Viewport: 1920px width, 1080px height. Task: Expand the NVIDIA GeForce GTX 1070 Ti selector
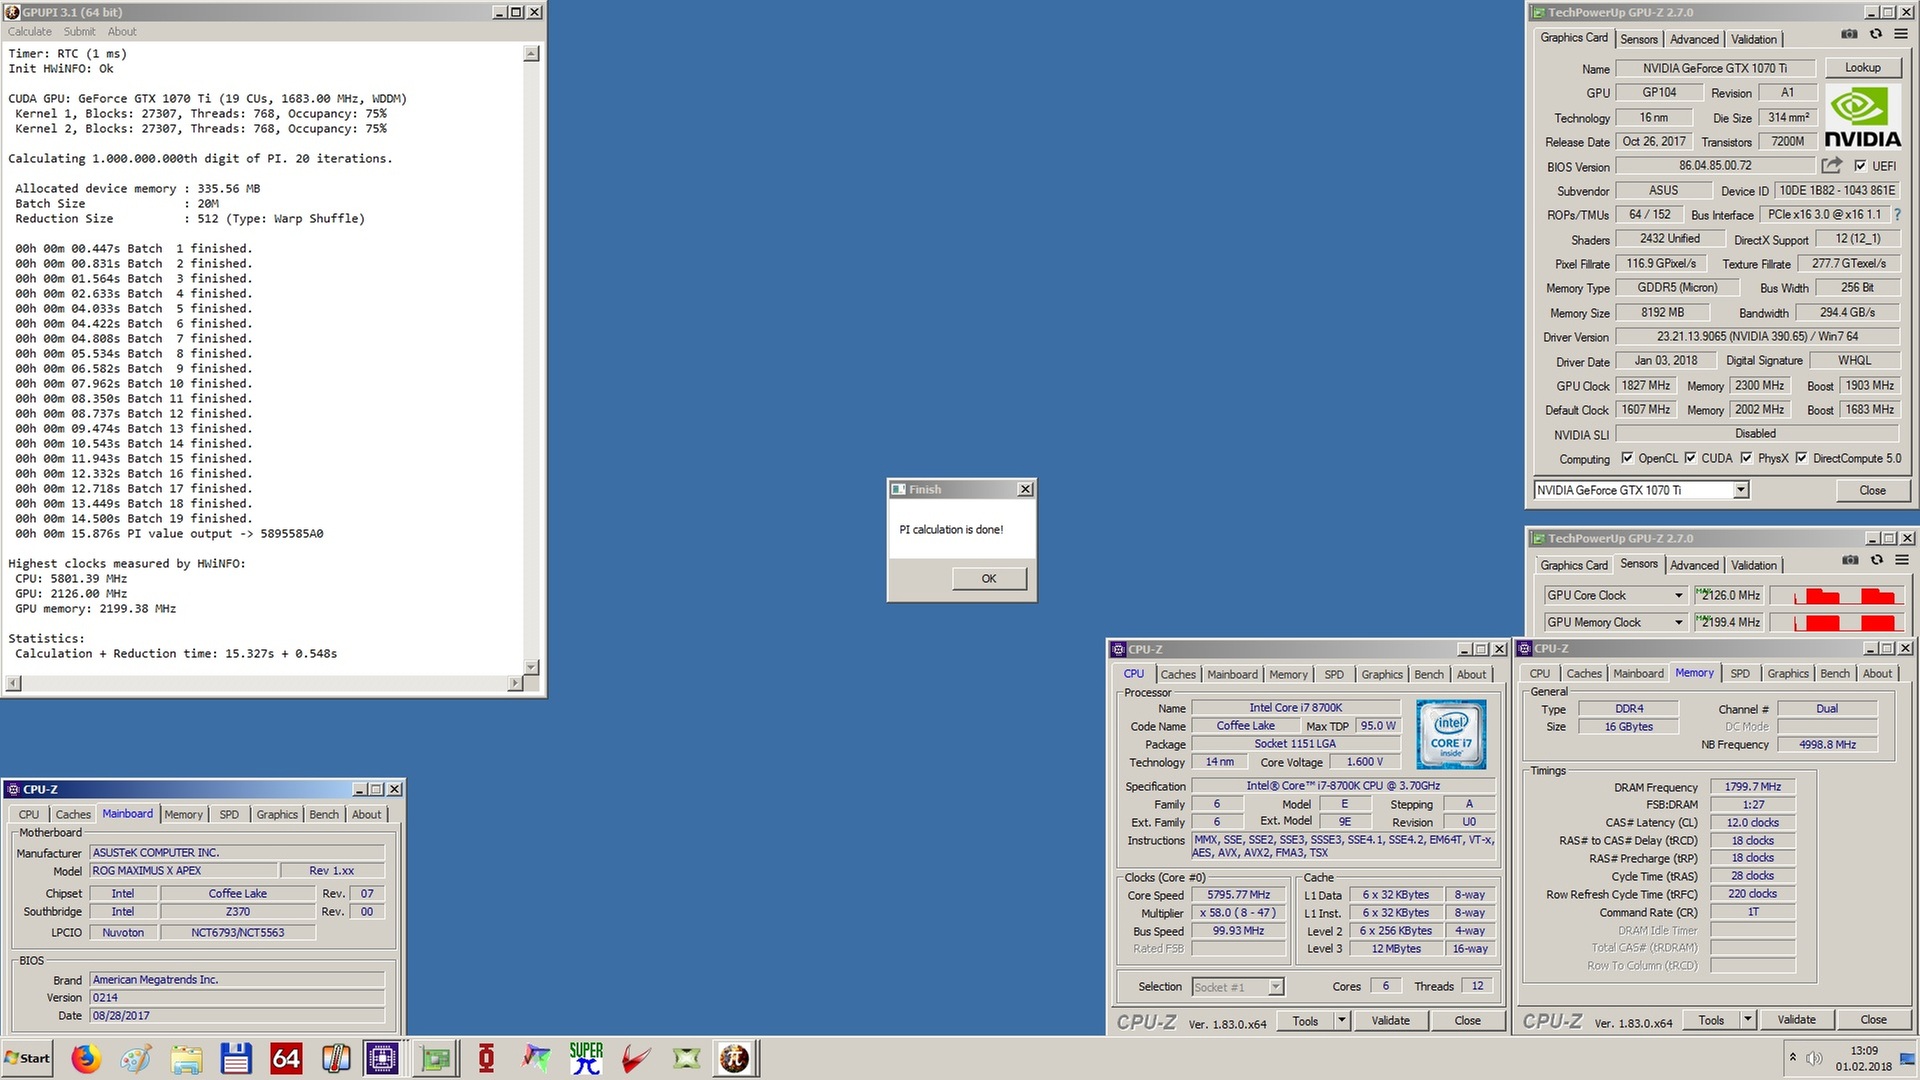coord(1741,490)
